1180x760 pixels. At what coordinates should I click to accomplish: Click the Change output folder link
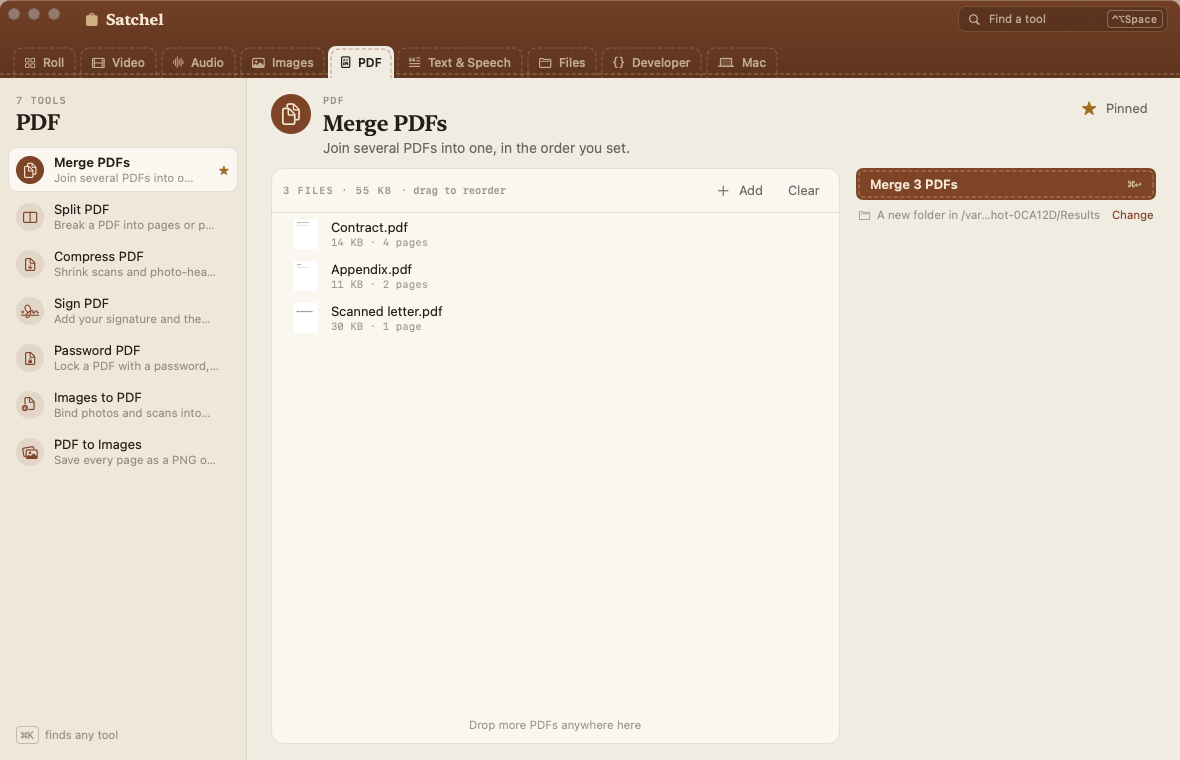[x=1132, y=215]
